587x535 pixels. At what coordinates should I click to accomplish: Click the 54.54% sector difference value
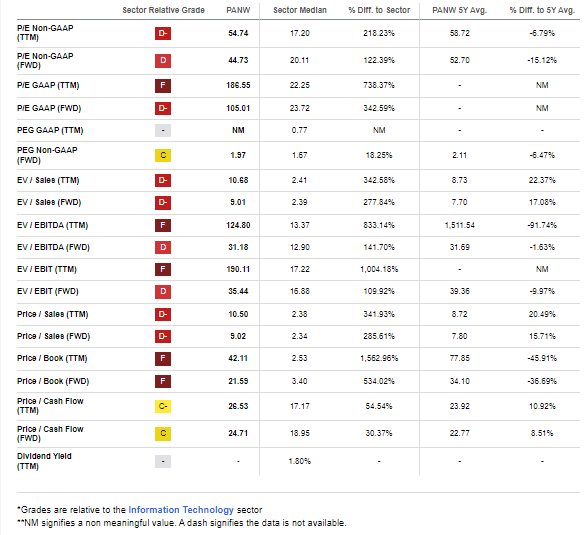point(379,406)
